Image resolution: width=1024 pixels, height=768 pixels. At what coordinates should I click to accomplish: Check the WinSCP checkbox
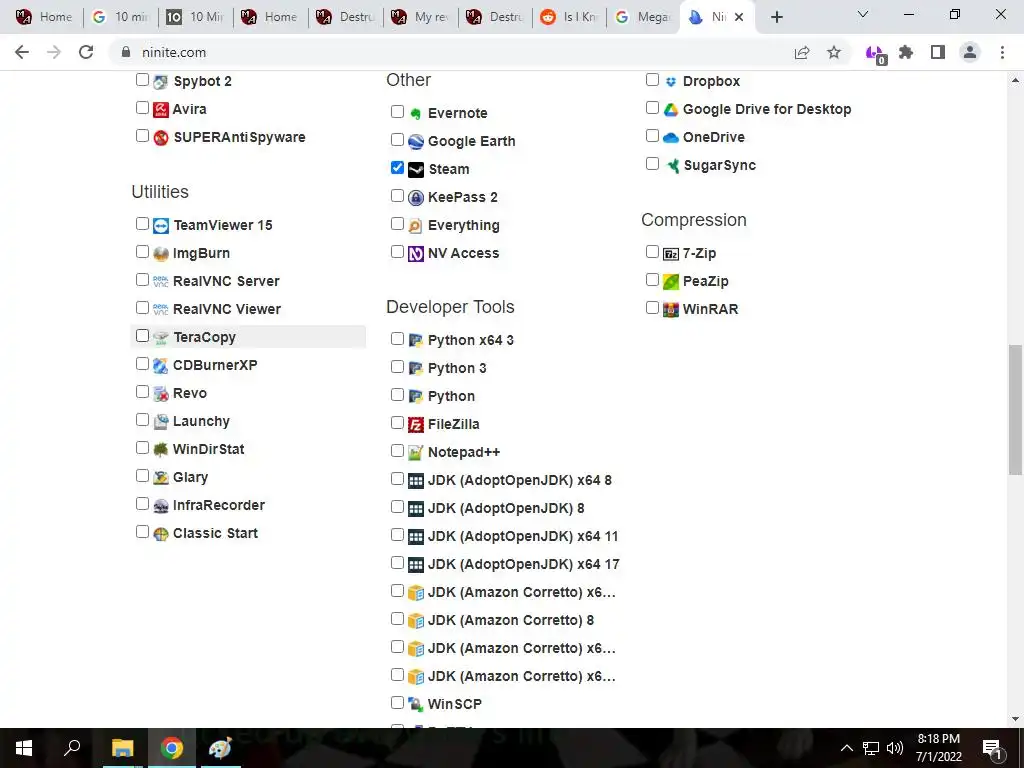coord(397,703)
